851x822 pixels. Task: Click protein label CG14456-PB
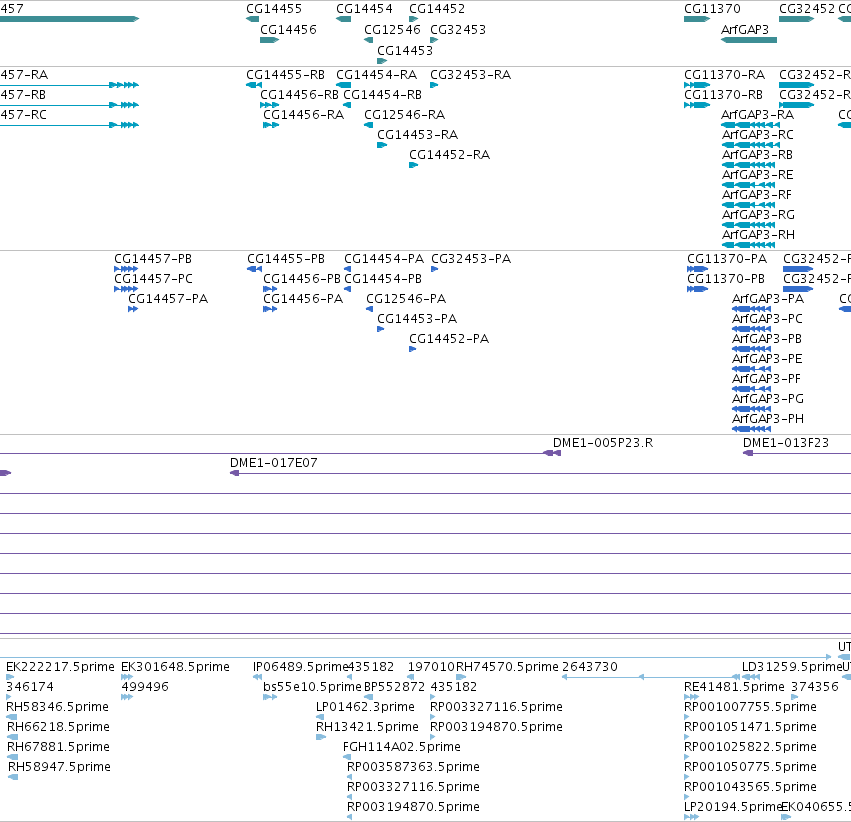coord(302,279)
